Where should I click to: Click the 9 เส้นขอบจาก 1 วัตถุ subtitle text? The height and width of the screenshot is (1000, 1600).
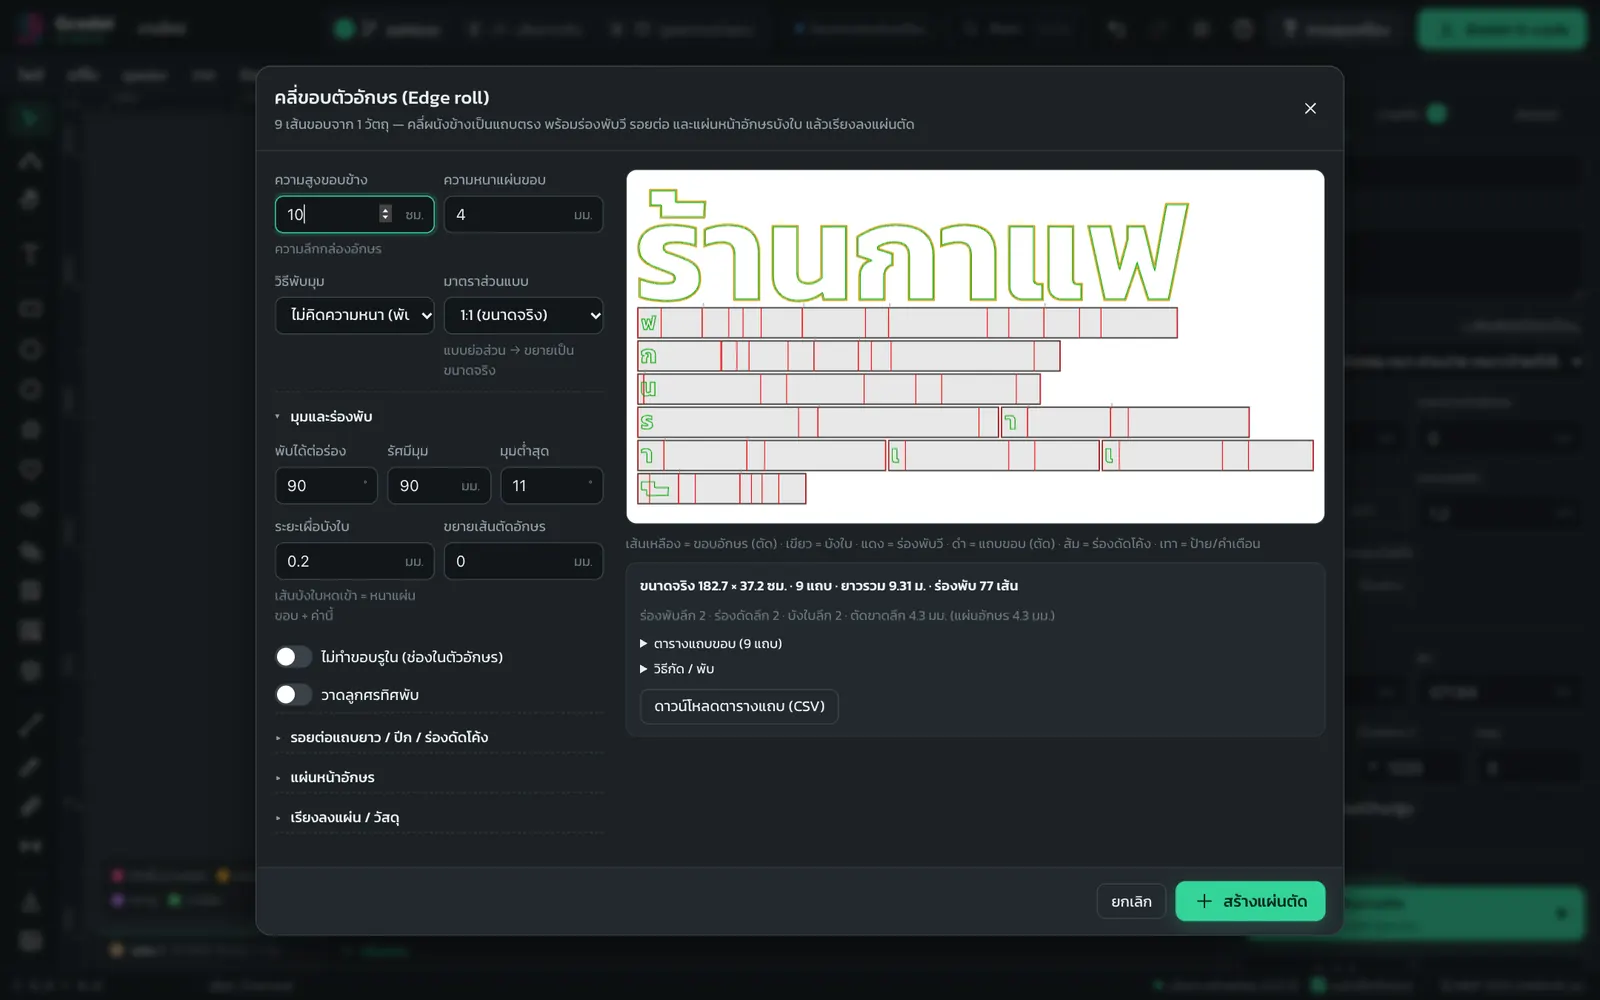[594, 124]
